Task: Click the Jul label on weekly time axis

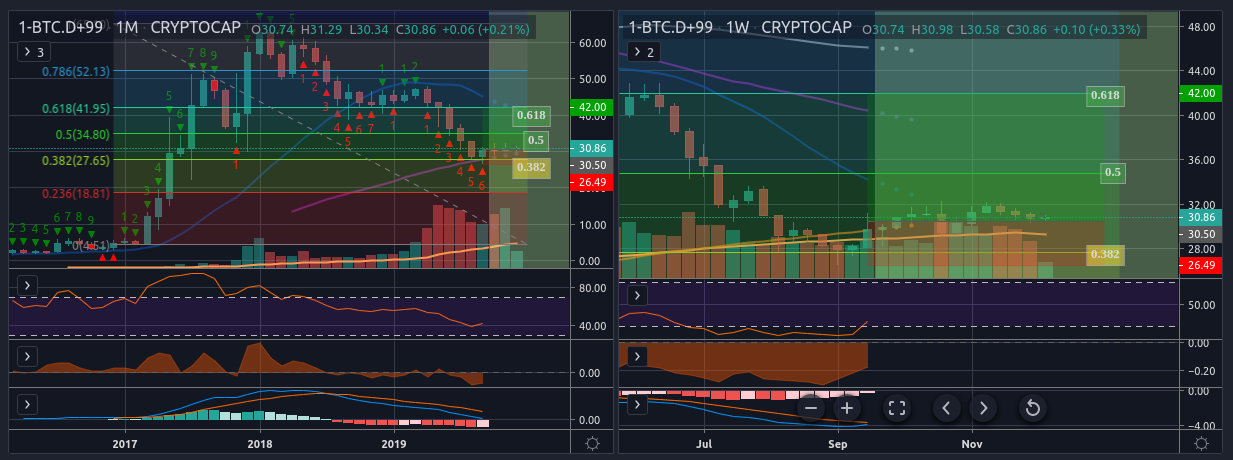Action: (704, 443)
